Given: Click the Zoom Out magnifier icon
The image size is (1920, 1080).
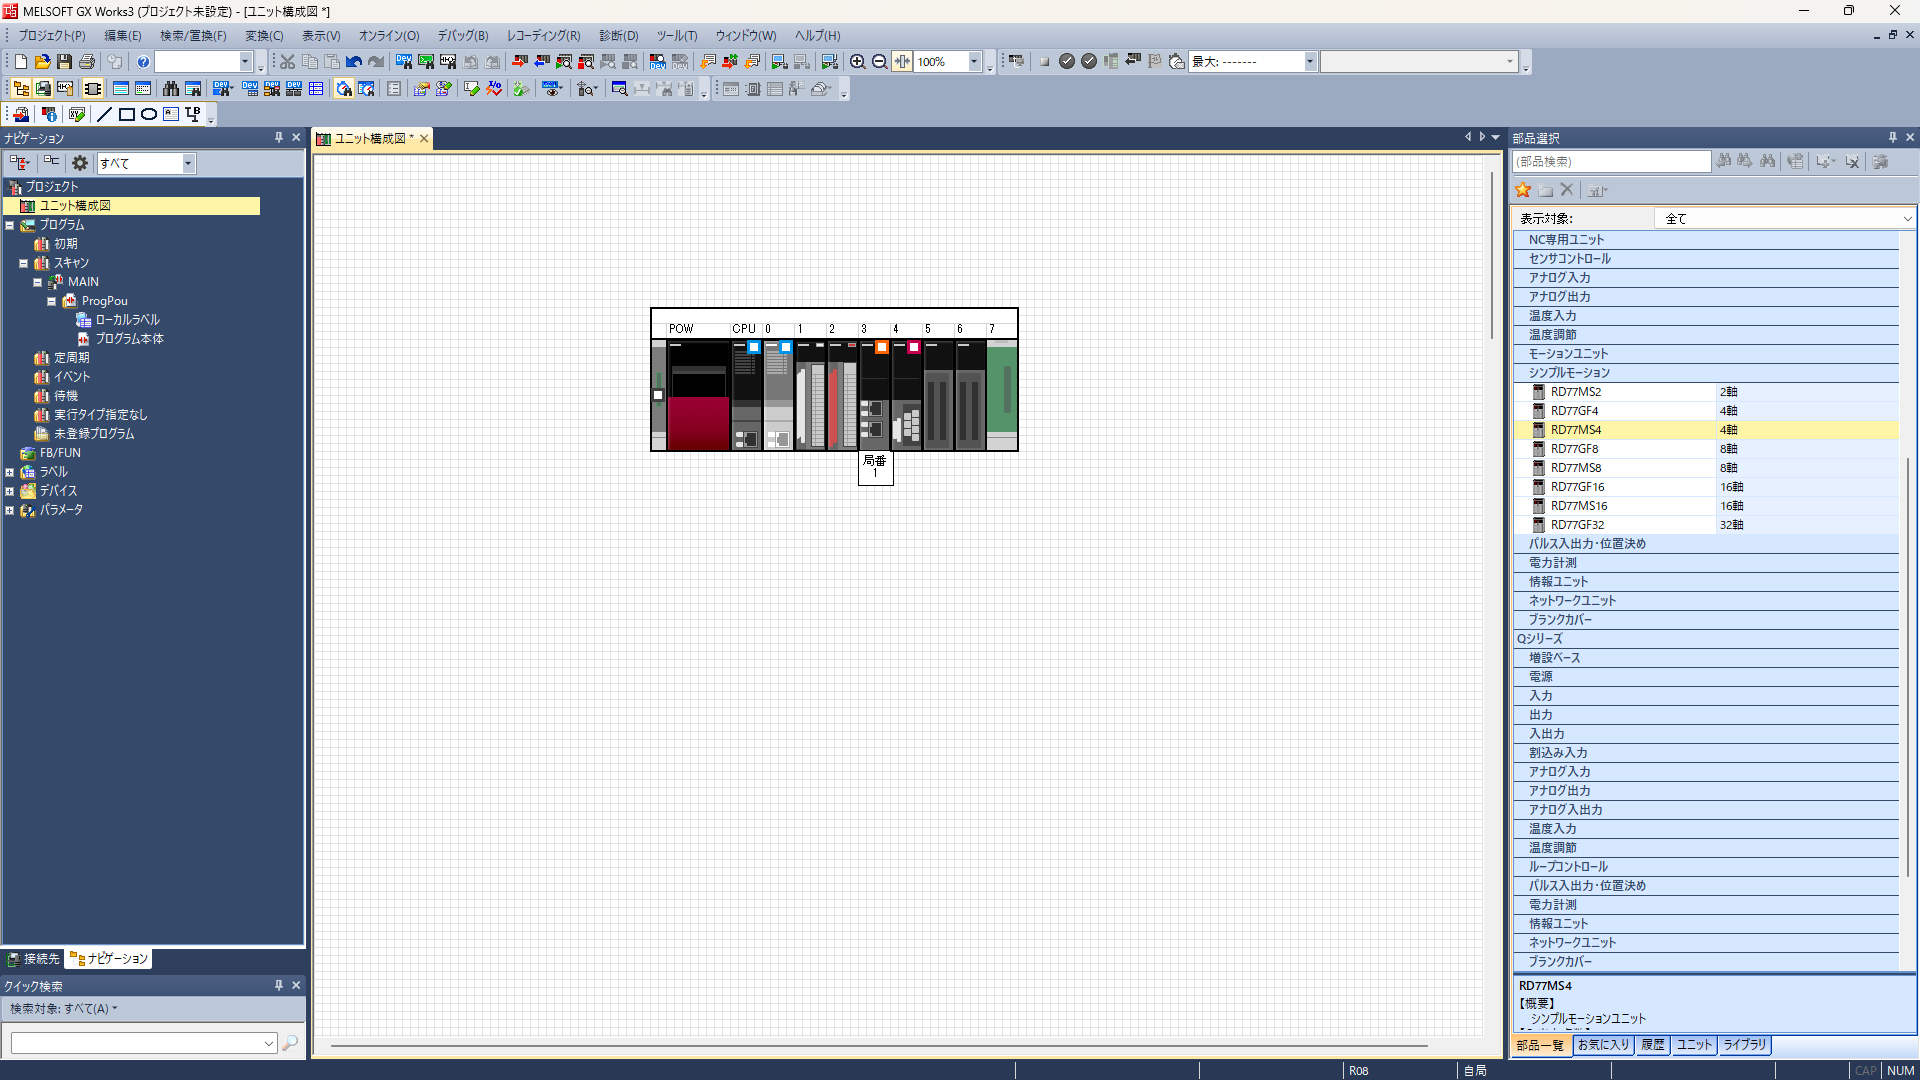Looking at the screenshot, I should point(879,62).
